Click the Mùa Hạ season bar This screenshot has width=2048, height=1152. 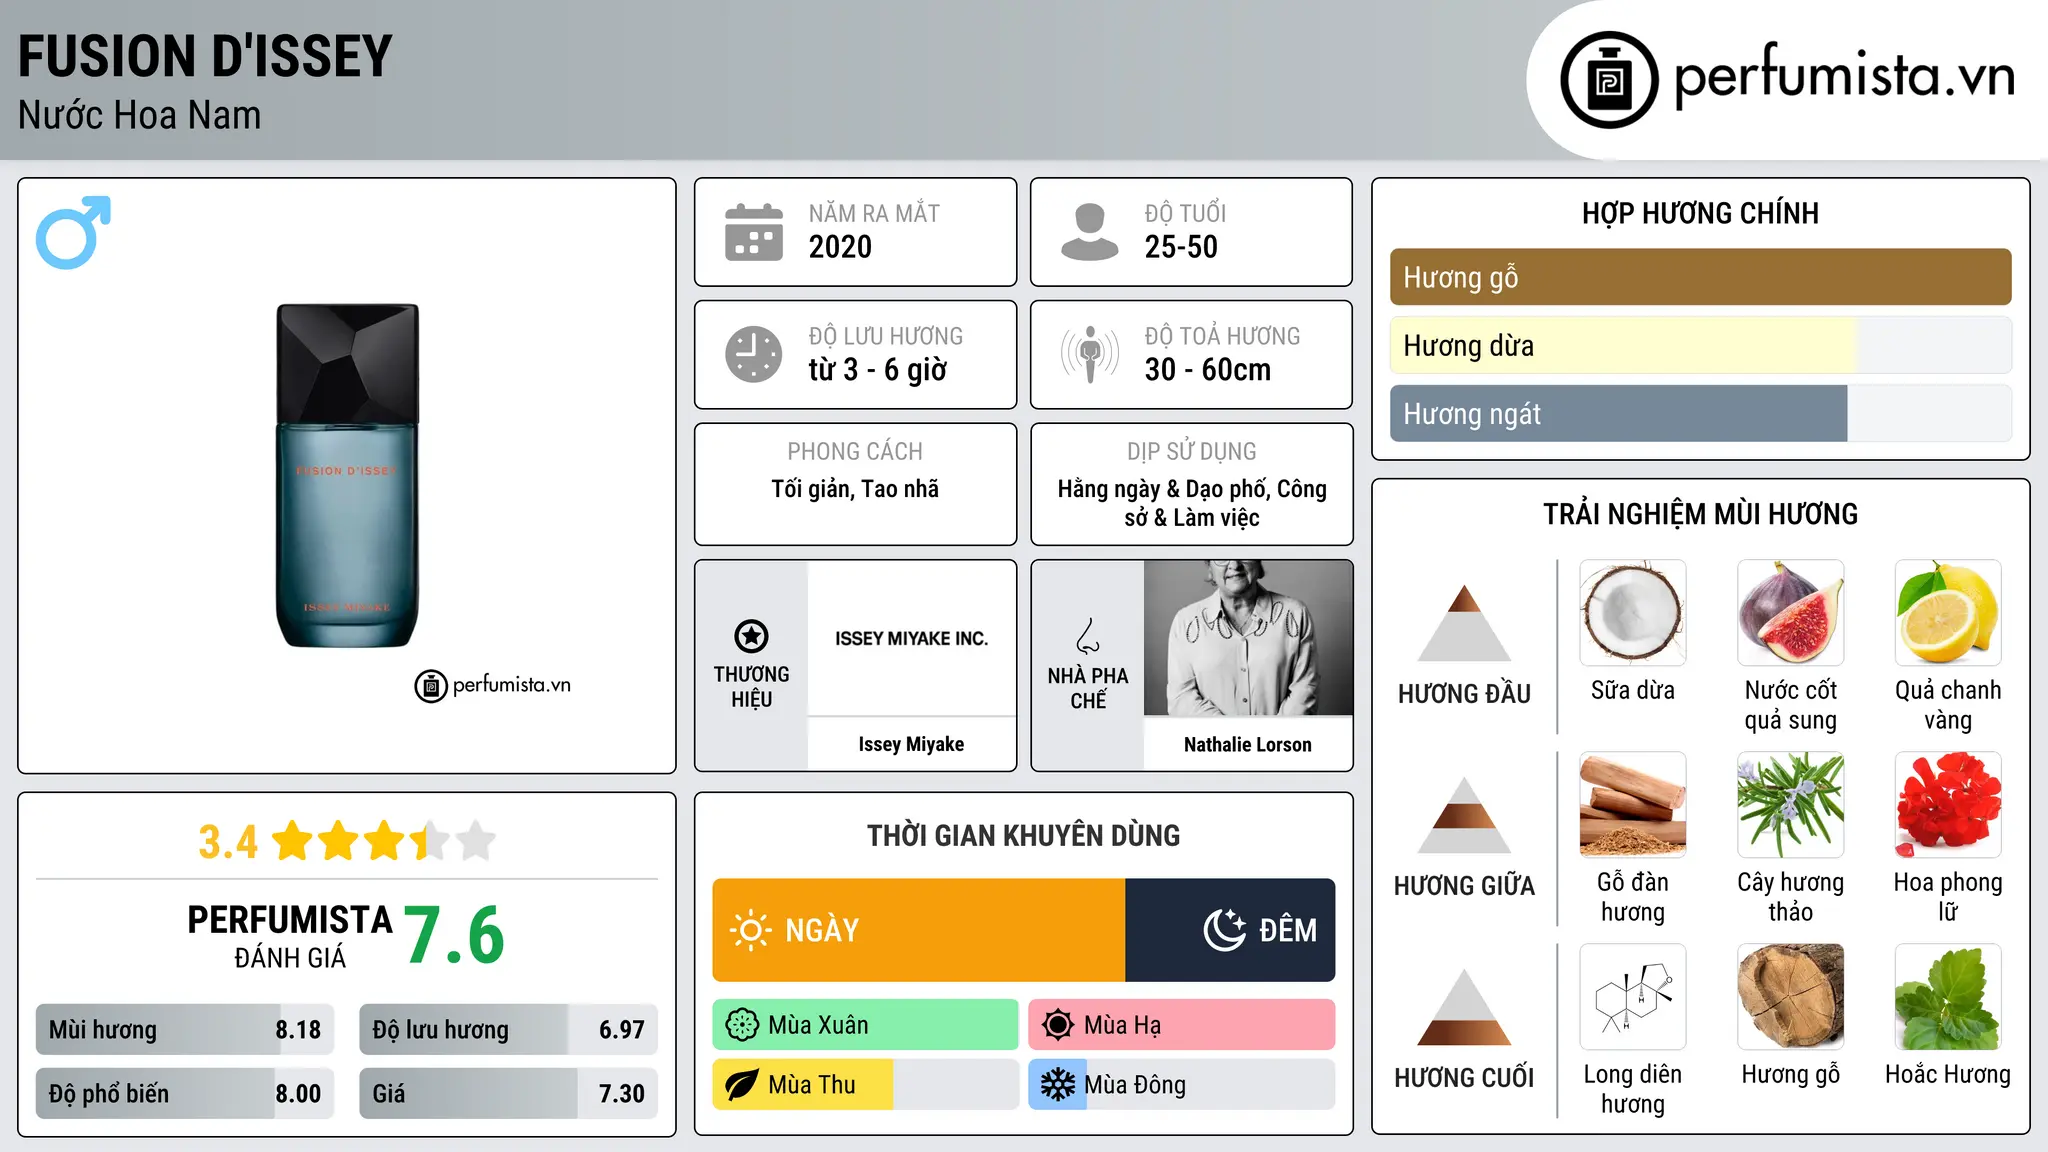point(1181,1025)
